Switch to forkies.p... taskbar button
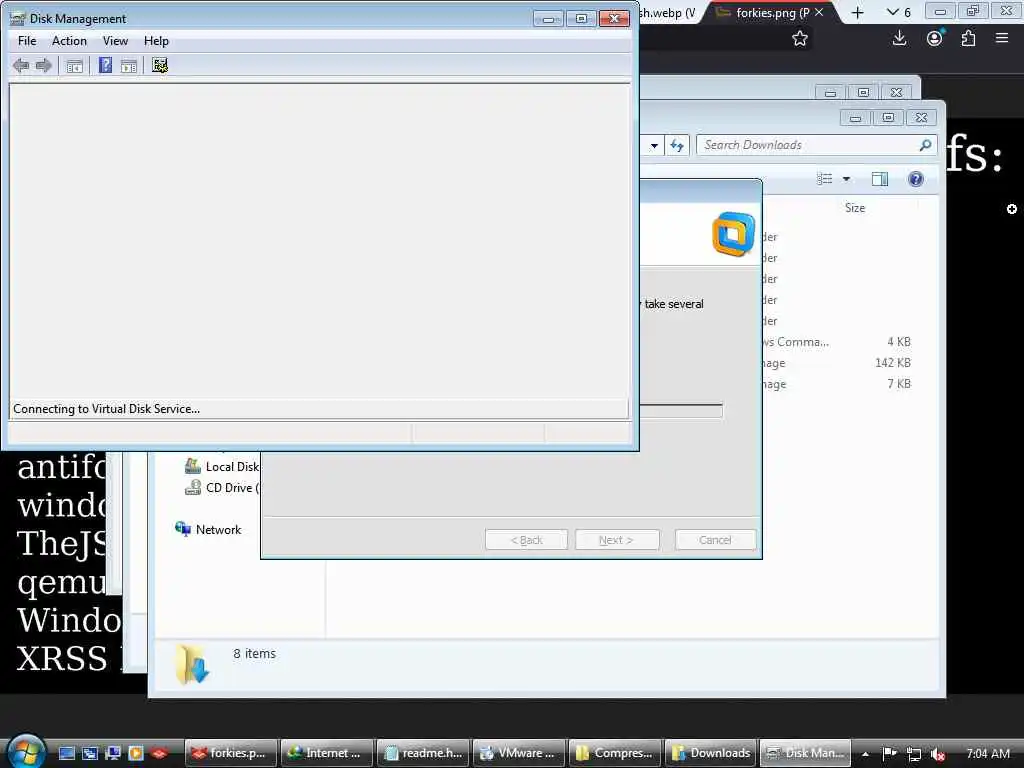1024x768 pixels. tap(231, 753)
